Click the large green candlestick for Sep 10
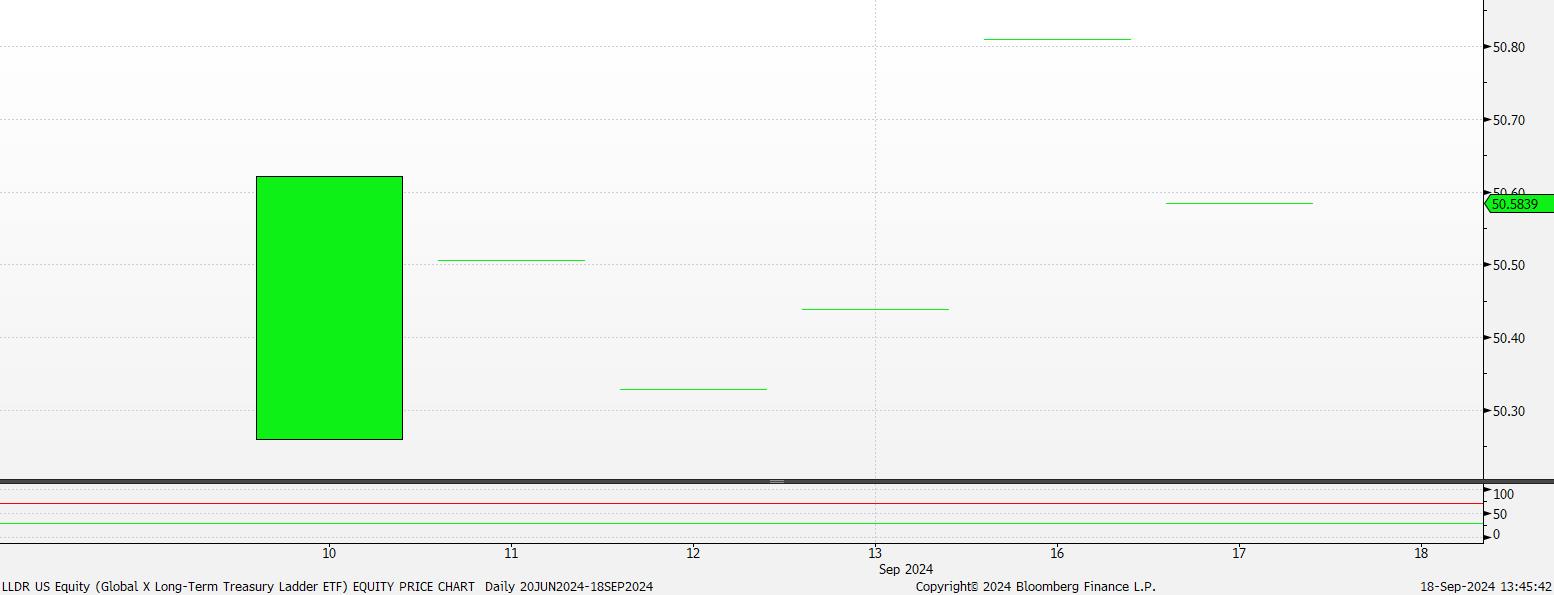The width and height of the screenshot is (1554, 595). coord(329,307)
